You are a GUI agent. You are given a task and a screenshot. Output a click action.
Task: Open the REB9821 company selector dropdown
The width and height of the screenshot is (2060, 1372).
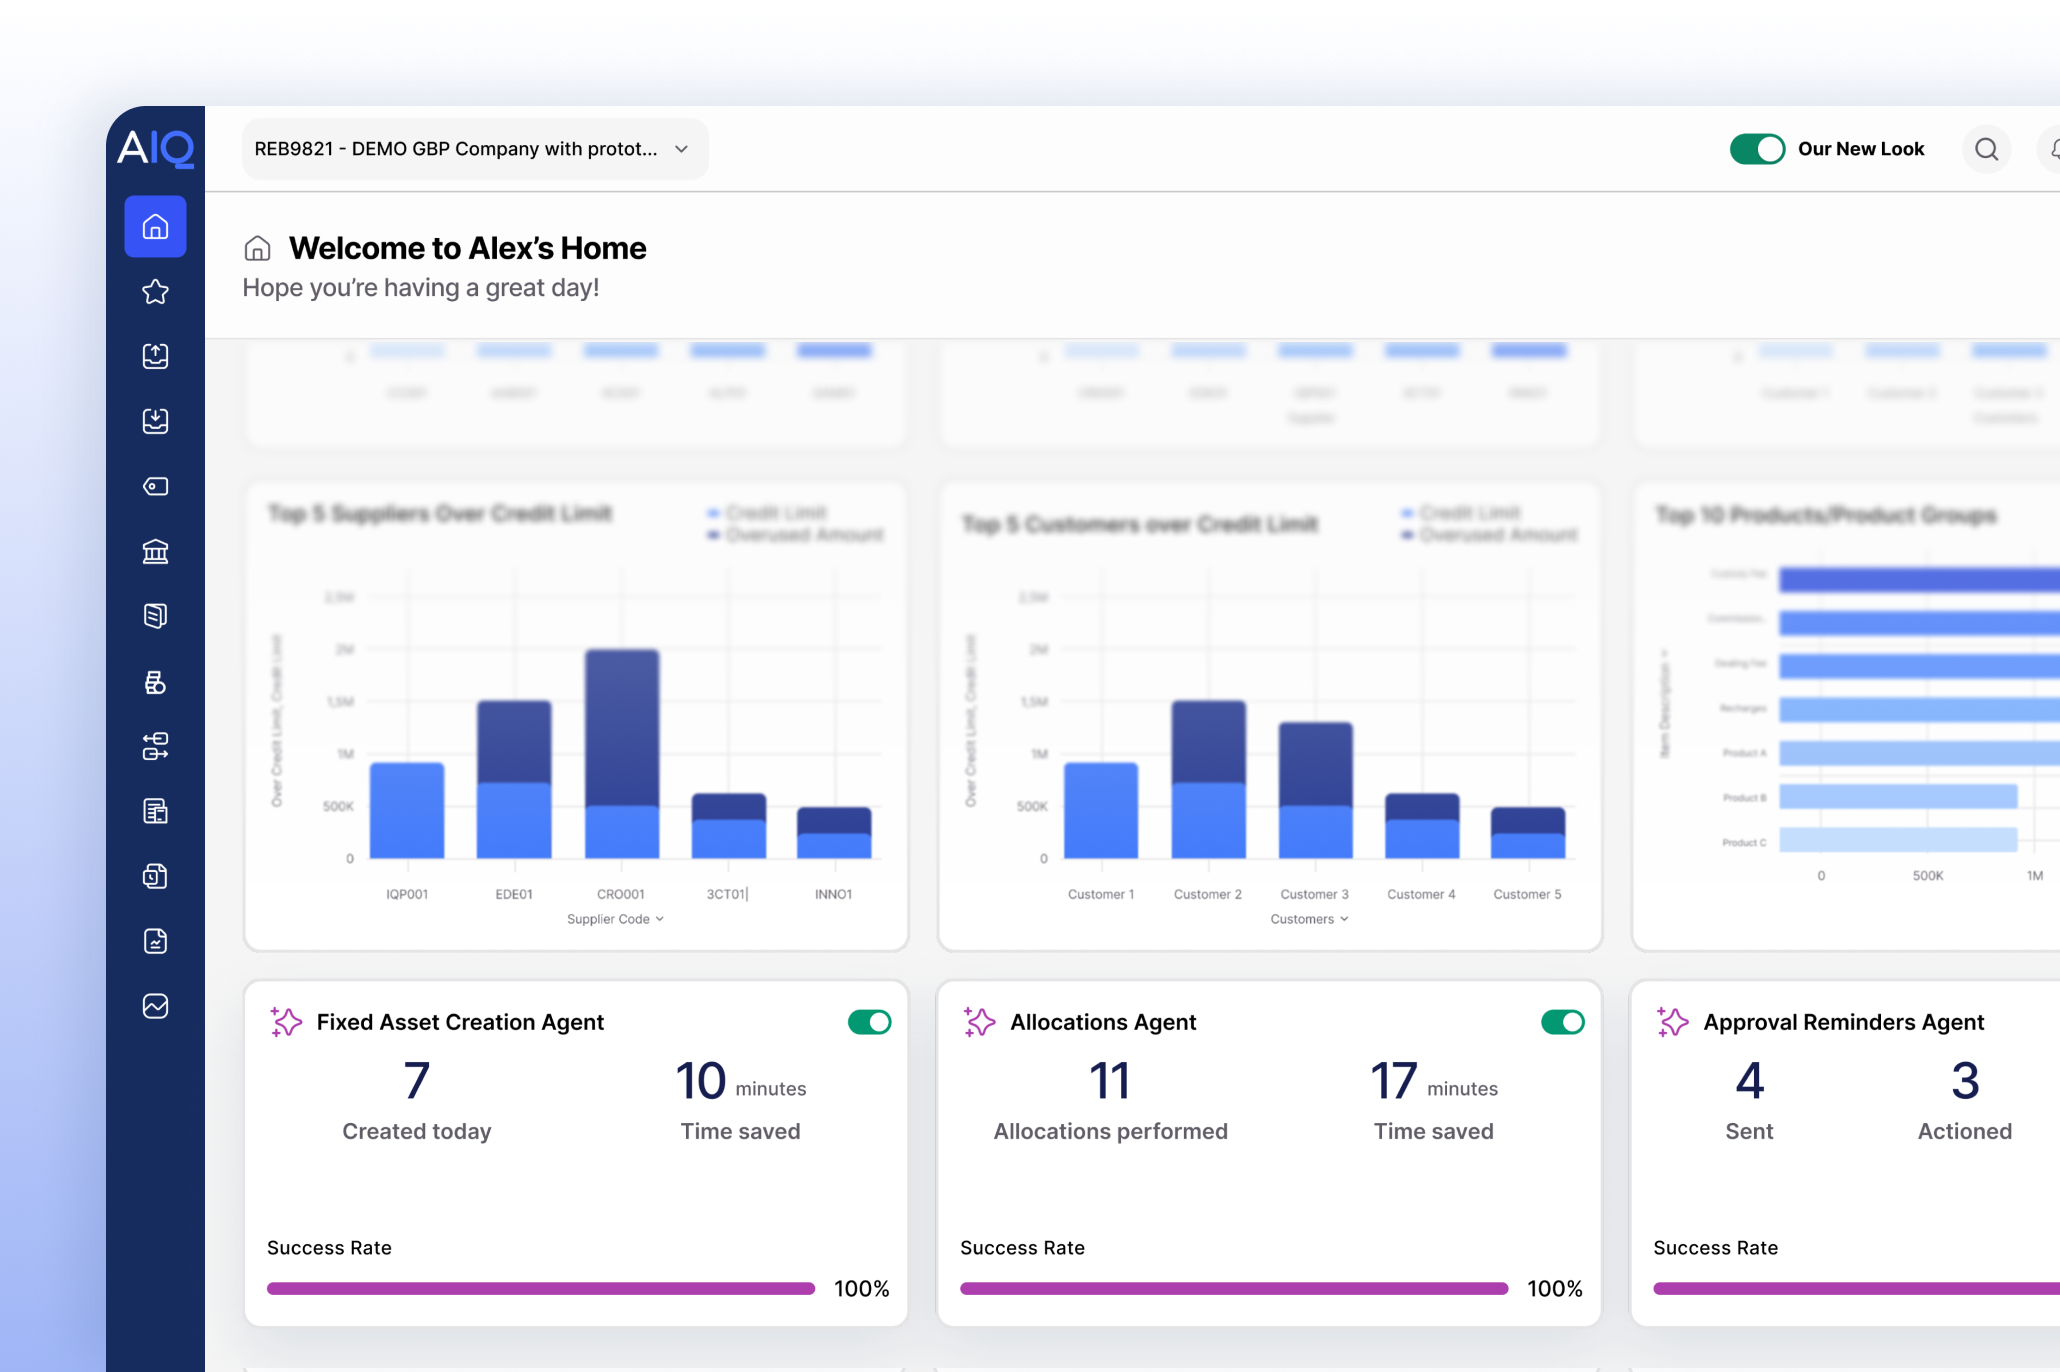[x=474, y=149]
